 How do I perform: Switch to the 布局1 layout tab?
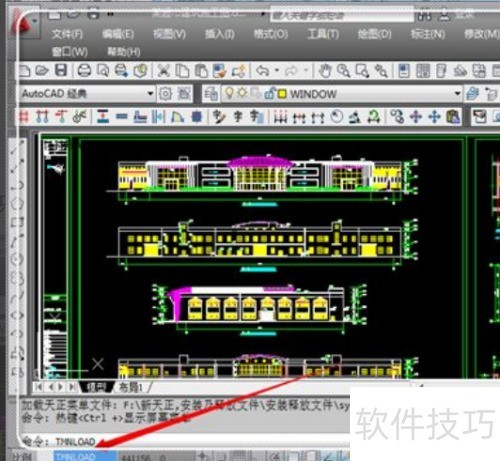pyautogui.click(x=131, y=387)
